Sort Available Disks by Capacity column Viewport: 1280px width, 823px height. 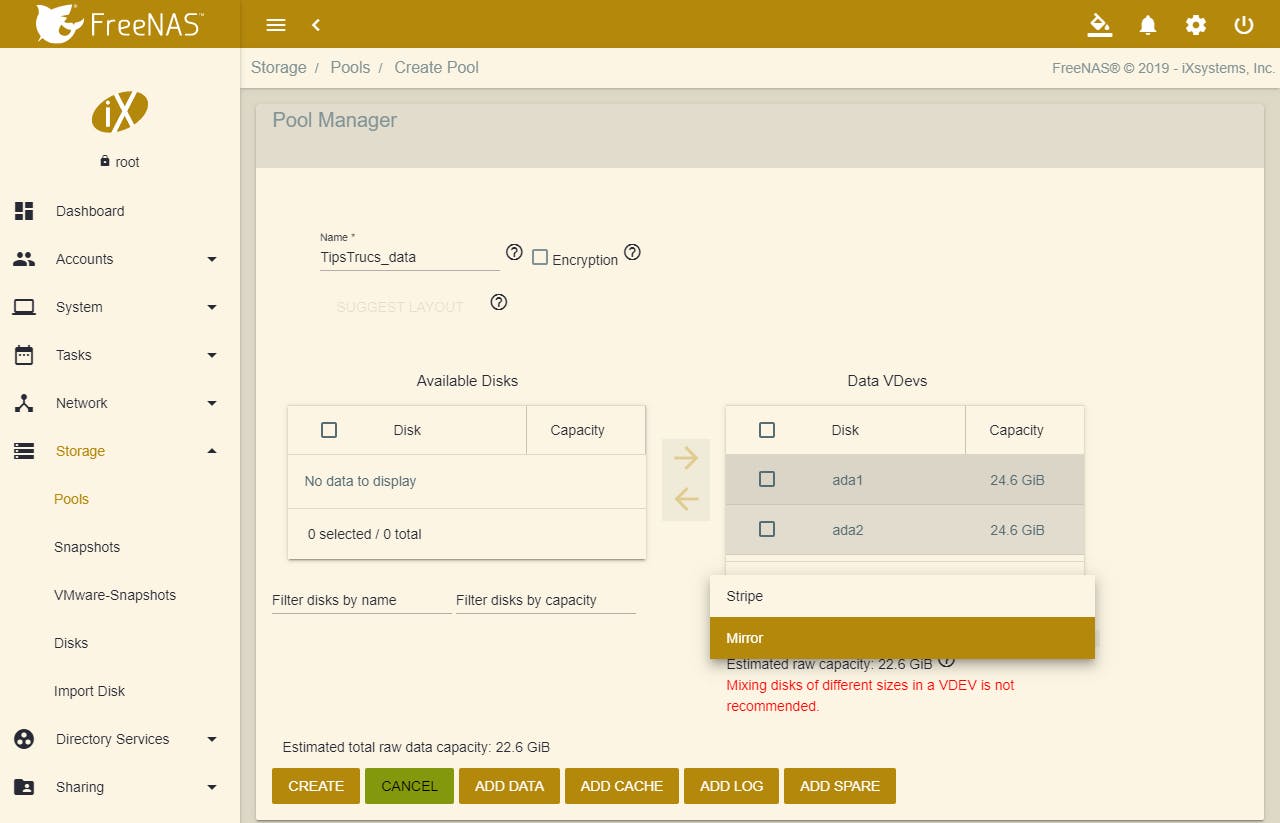tap(578, 430)
